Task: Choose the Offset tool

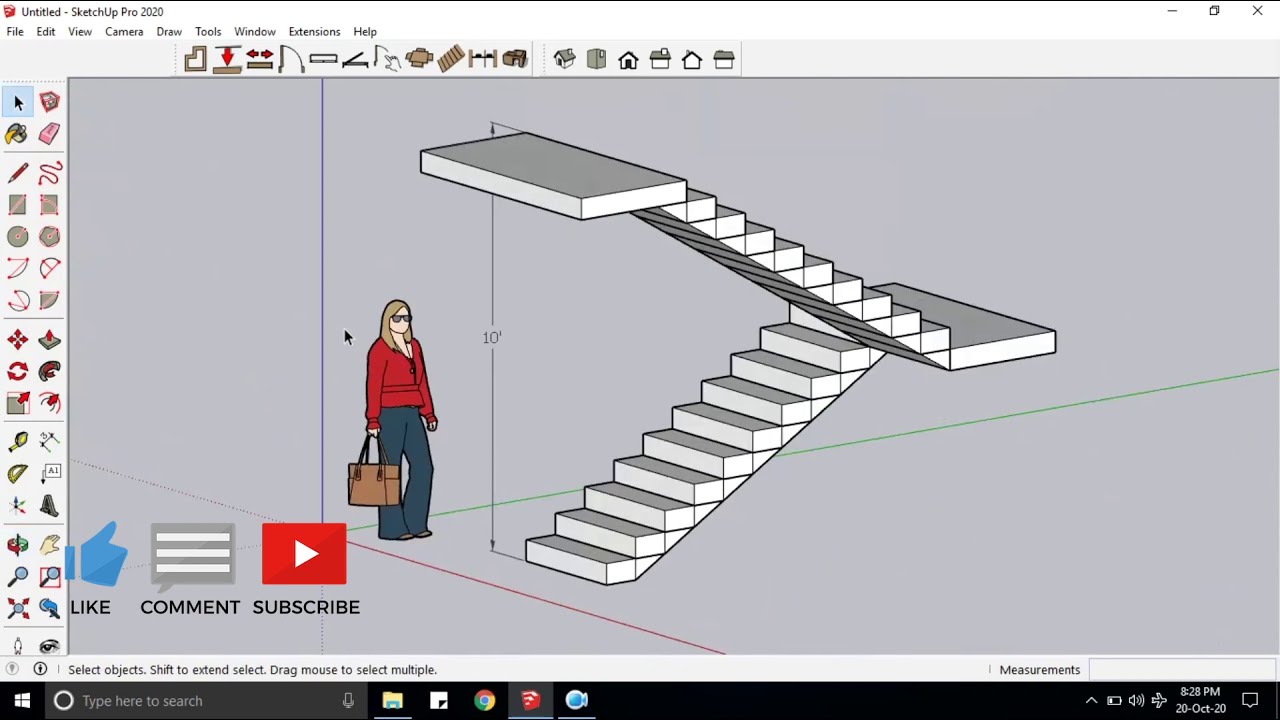Action: point(50,403)
